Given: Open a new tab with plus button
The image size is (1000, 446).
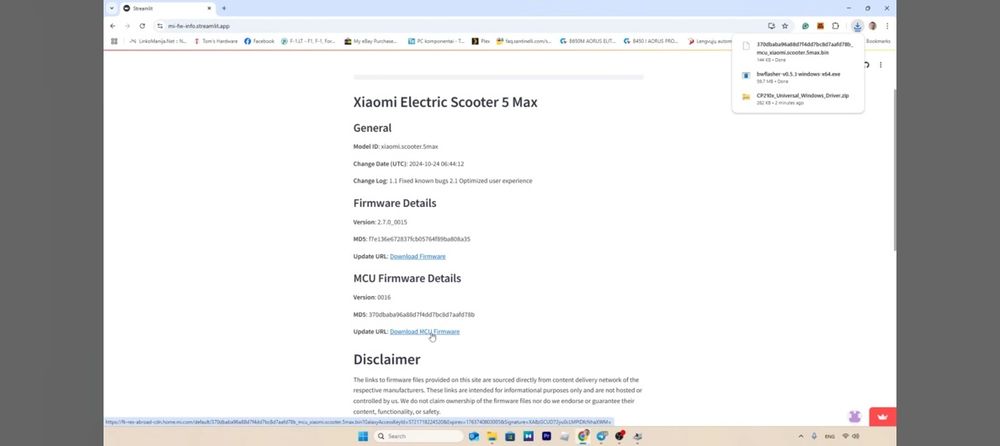Looking at the screenshot, I should pos(224,8).
